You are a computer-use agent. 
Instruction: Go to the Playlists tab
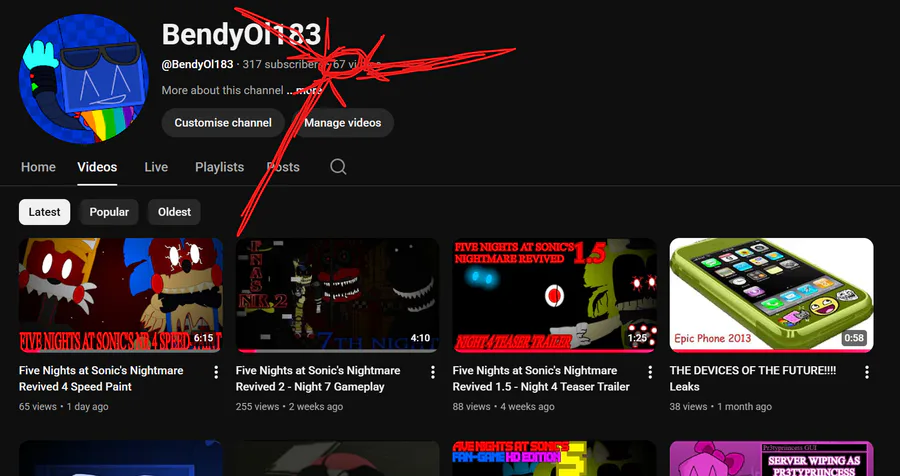click(x=219, y=167)
